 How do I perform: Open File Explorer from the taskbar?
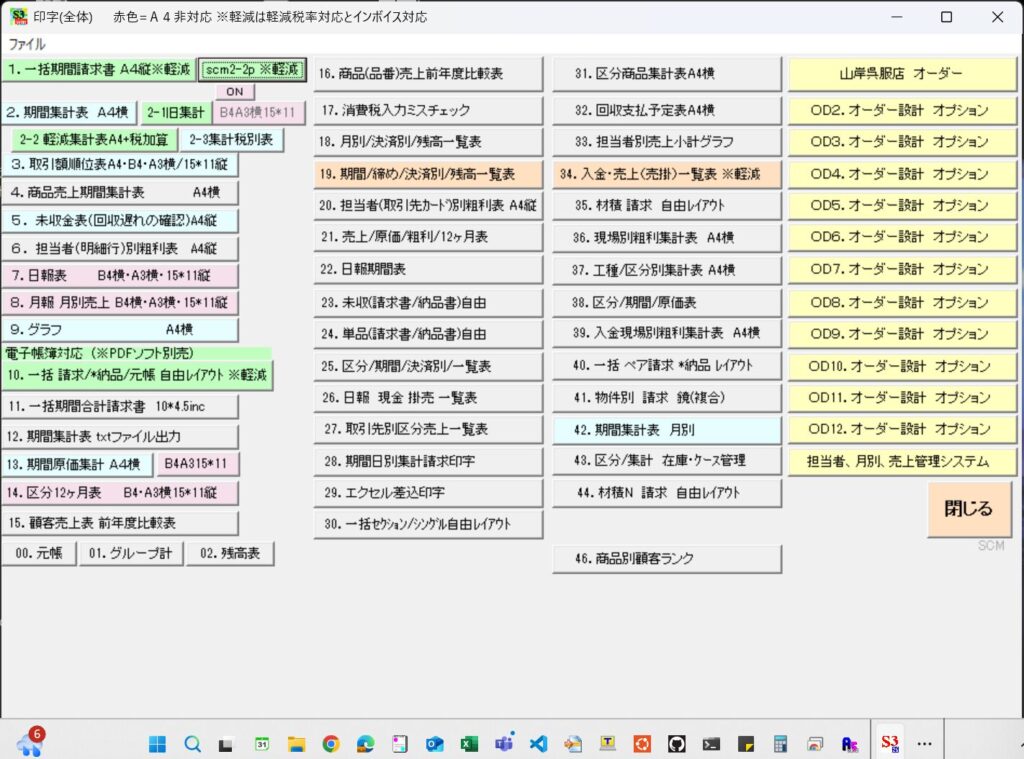[x=296, y=743]
